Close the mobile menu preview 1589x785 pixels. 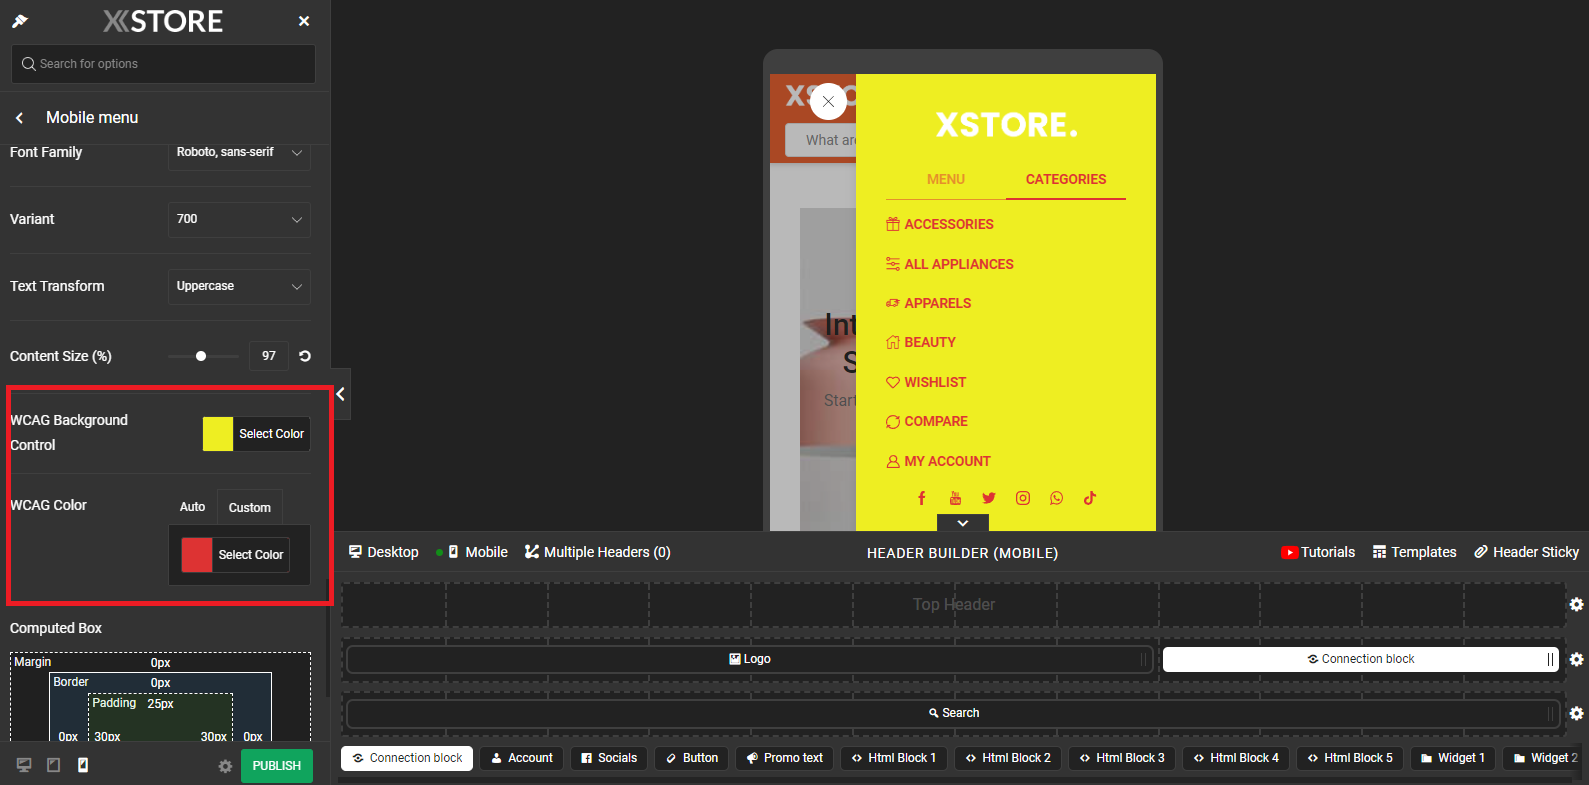point(828,102)
